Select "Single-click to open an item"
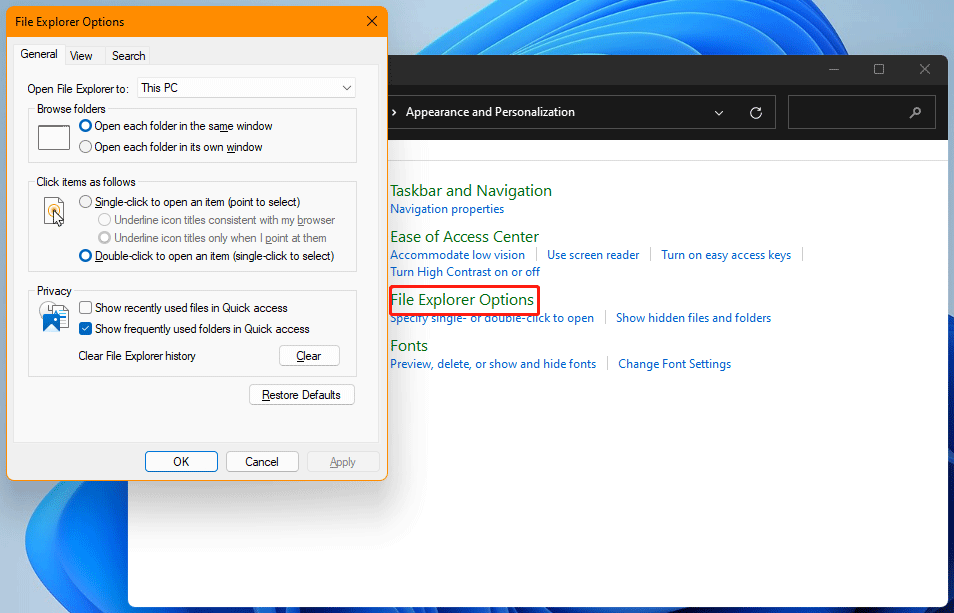Image resolution: width=954 pixels, height=613 pixels. tap(84, 201)
